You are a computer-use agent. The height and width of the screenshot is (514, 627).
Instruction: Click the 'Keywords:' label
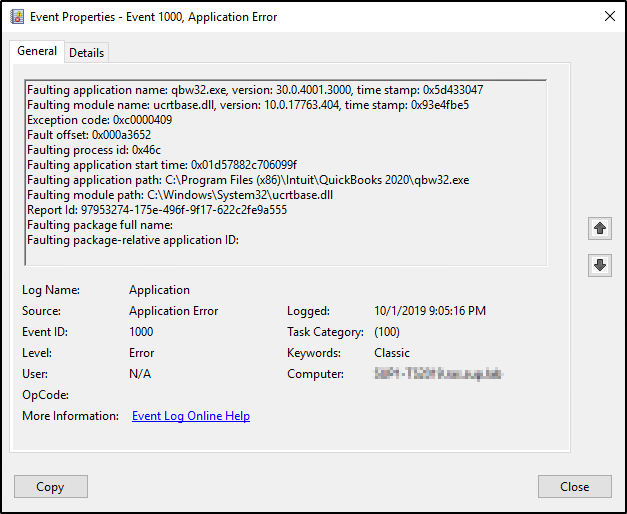pos(314,353)
